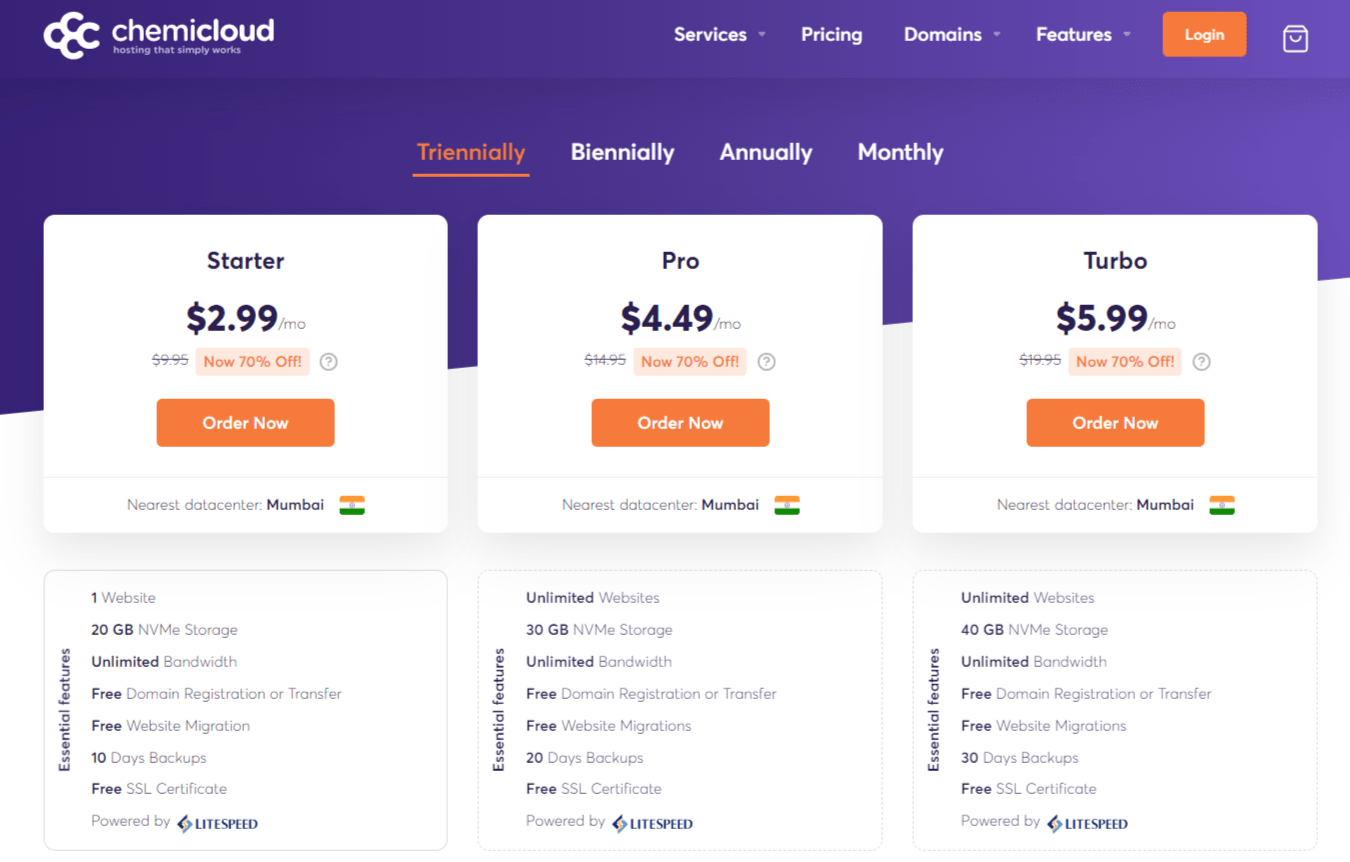Switch to the Biennially billing tab
The width and height of the screenshot is (1350, 862).
pyautogui.click(x=622, y=152)
